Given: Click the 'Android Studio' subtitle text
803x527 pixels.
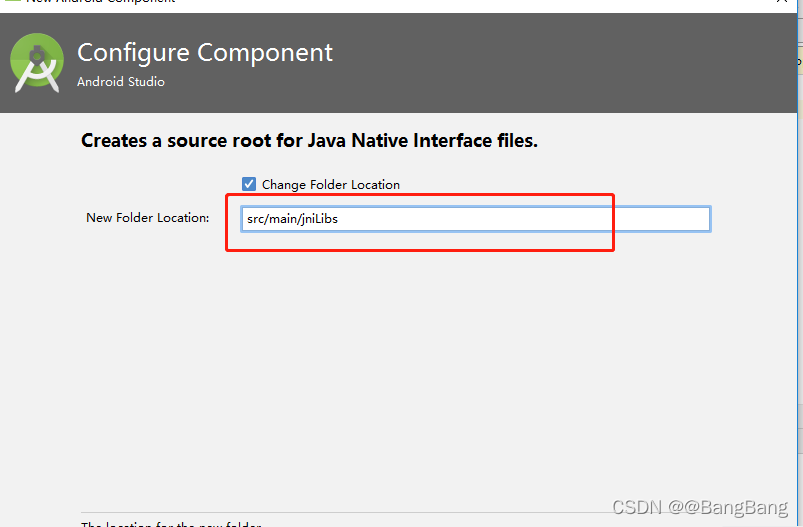Looking at the screenshot, I should [121, 82].
